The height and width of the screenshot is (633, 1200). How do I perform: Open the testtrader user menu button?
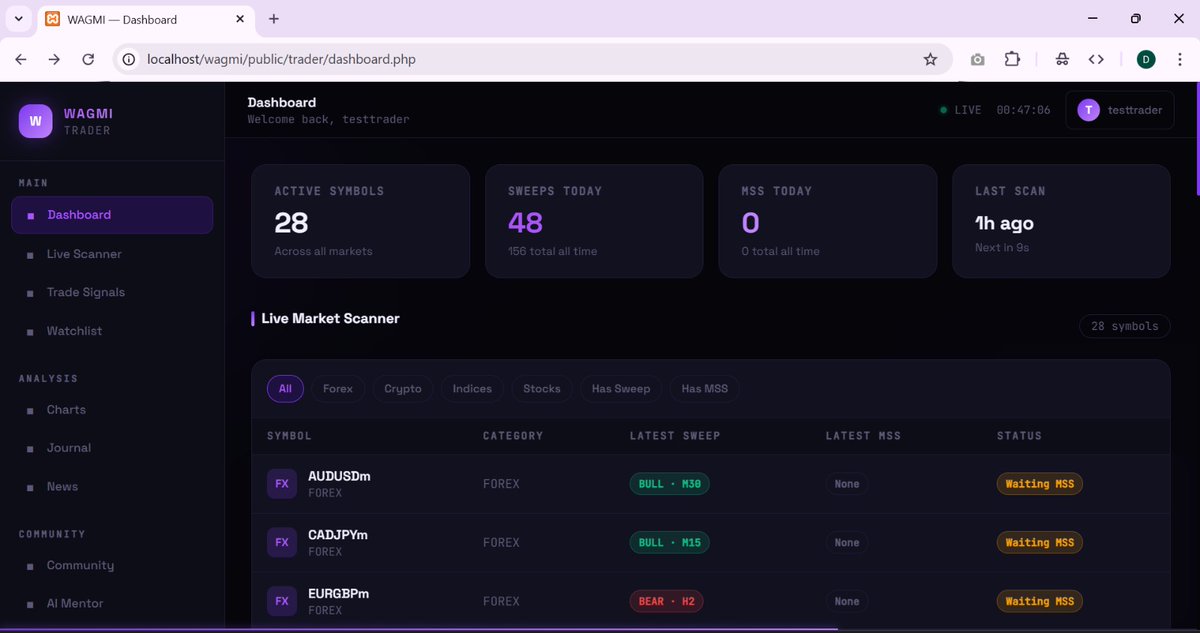(1118, 110)
